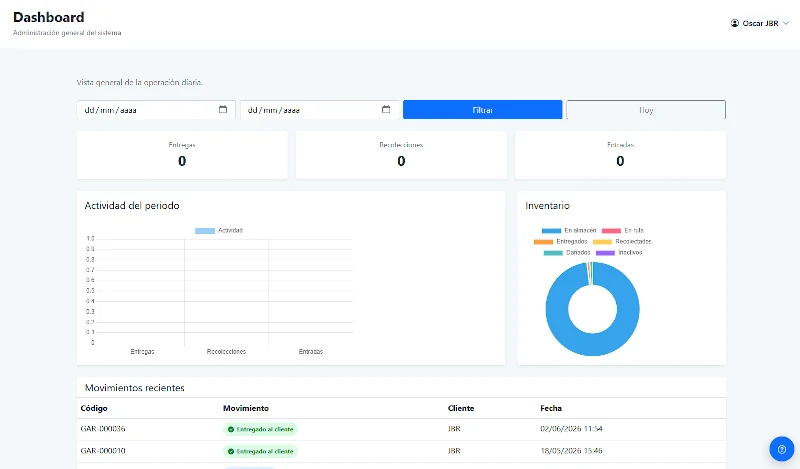Select the Entregas summary card

(x=182, y=155)
